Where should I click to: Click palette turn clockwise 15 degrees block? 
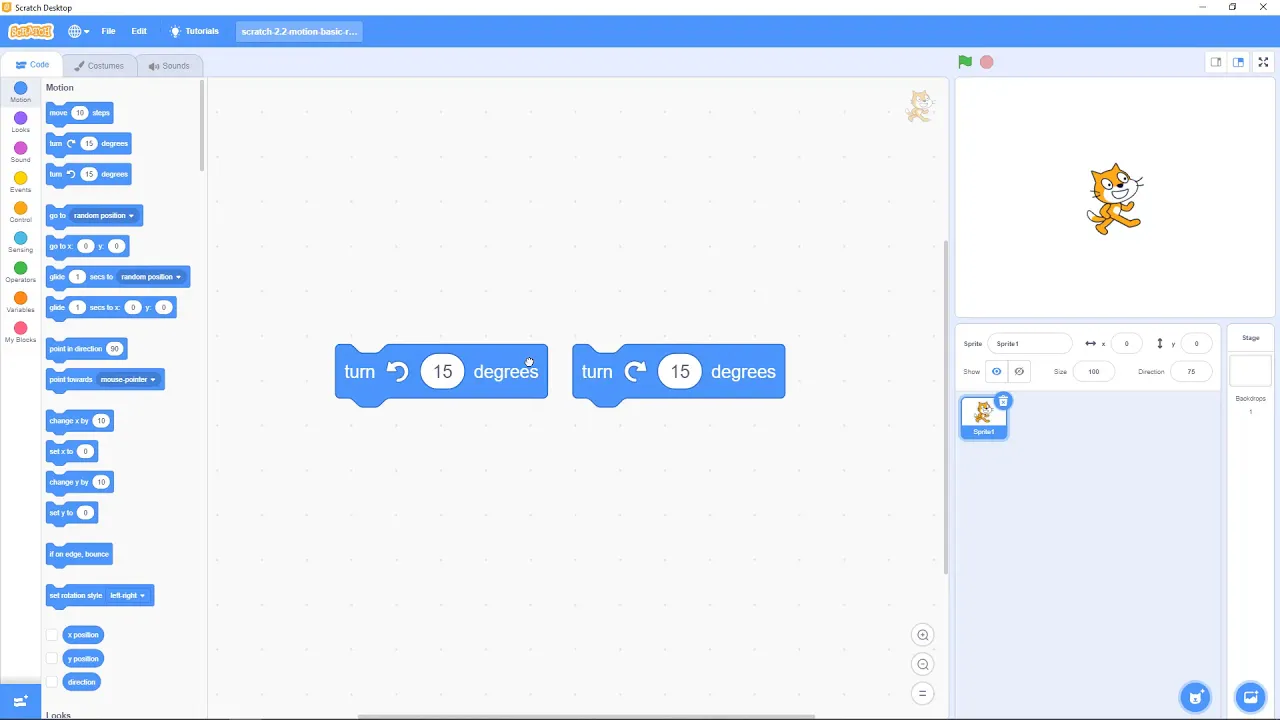(88, 144)
